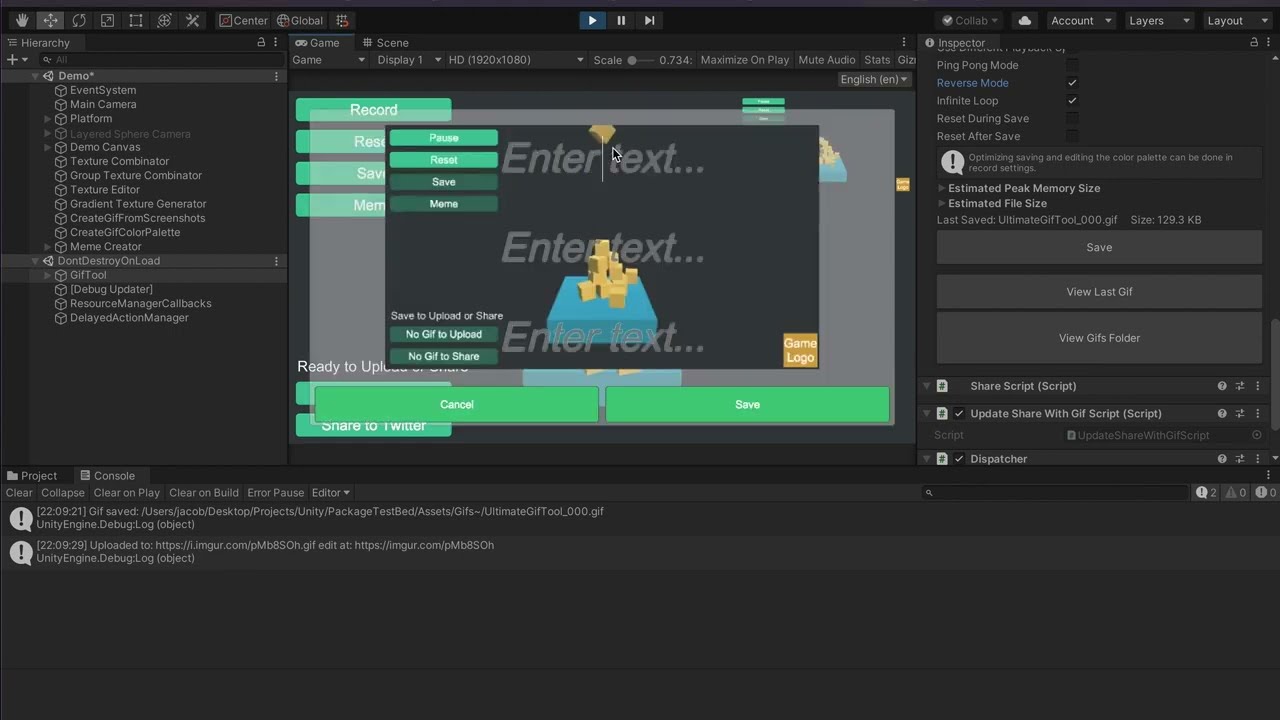Image resolution: width=1280 pixels, height=720 pixels.
Task: Select the Hand tool in toolbar
Action: tap(22, 20)
